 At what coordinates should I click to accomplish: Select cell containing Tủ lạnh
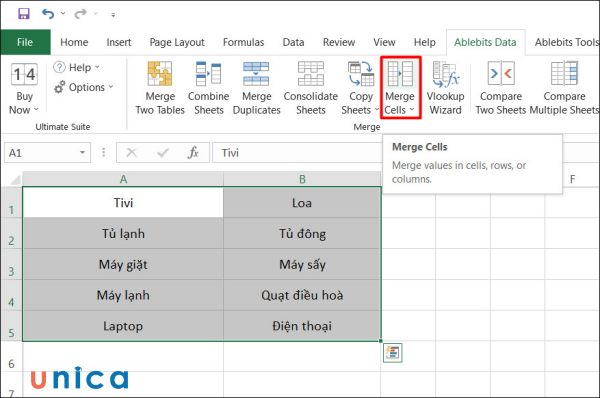123,233
